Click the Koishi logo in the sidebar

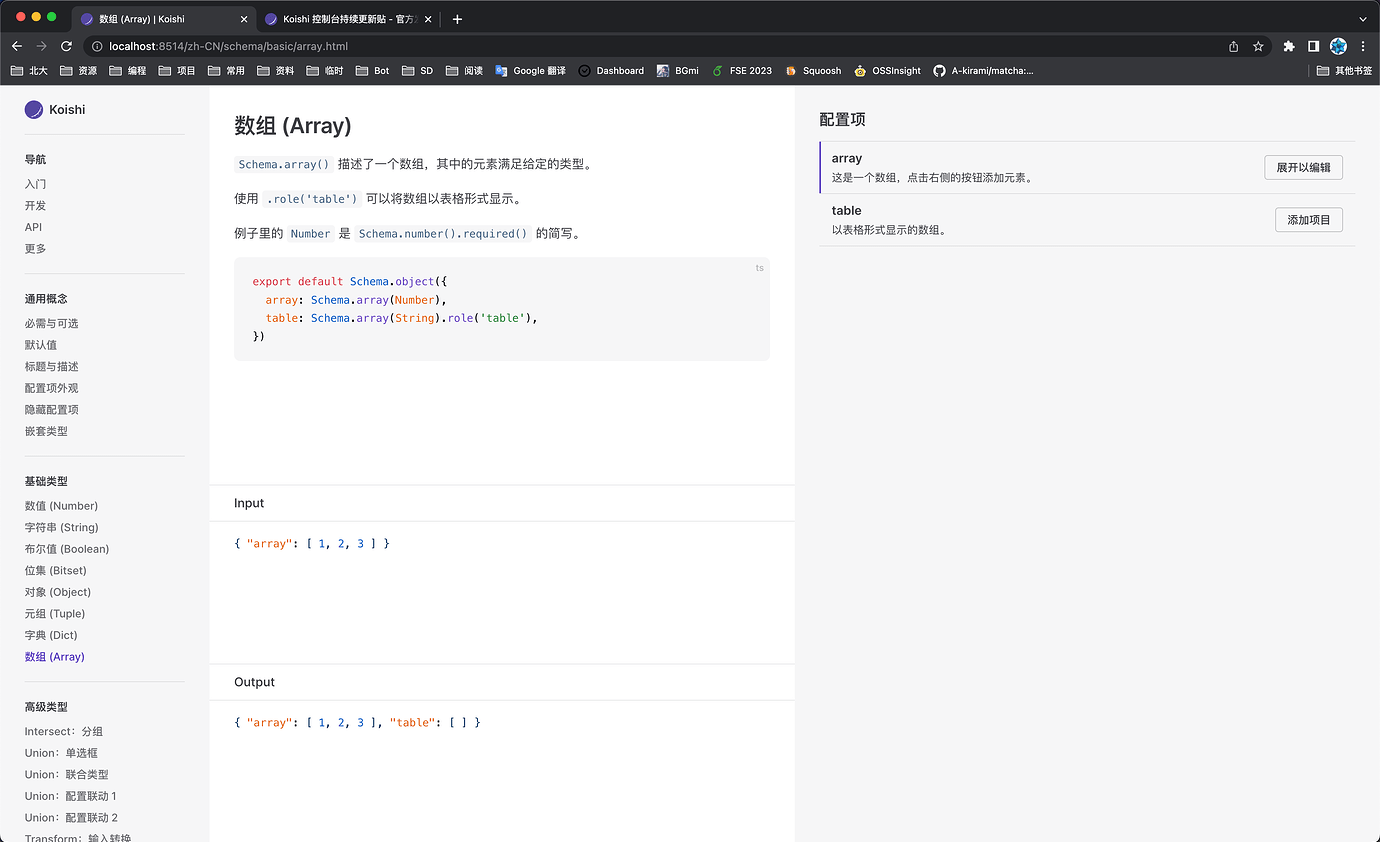point(34,110)
